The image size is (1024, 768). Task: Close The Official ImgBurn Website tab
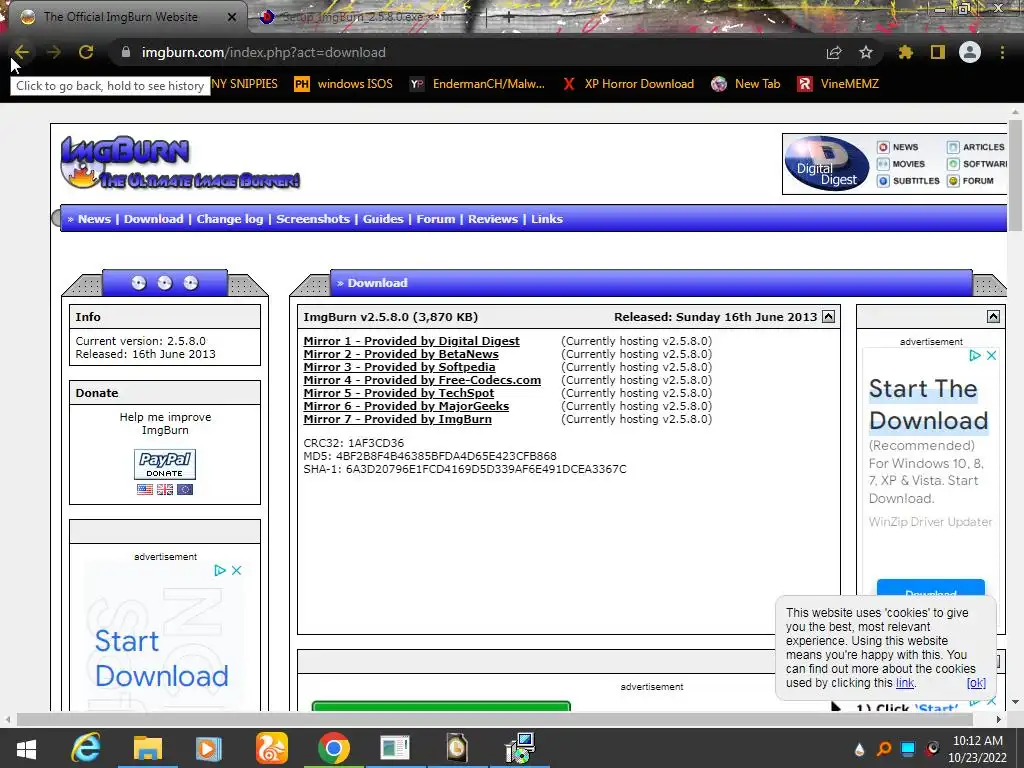click(x=232, y=17)
